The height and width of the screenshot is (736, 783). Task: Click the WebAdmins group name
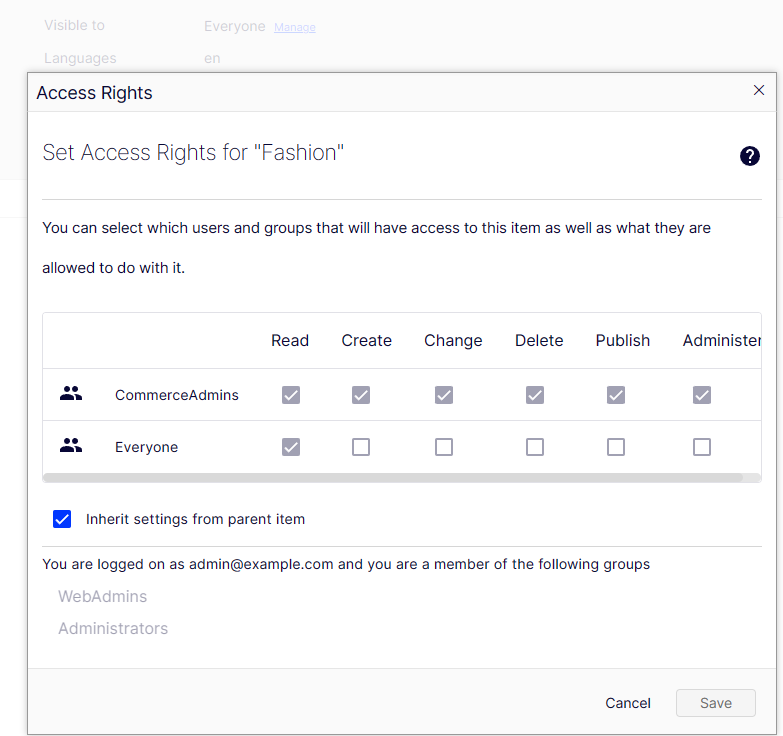[x=102, y=596]
